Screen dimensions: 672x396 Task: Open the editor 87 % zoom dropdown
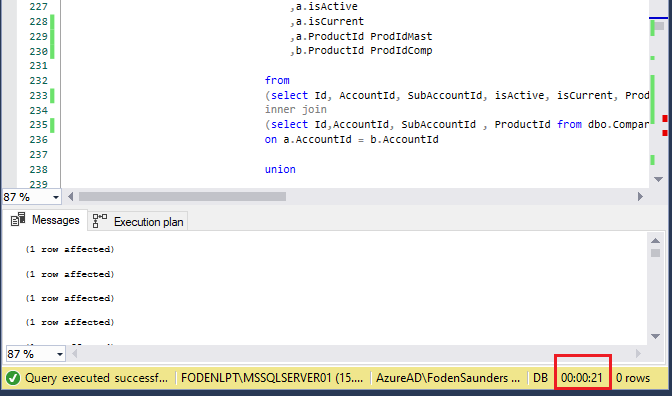pos(56,198)
